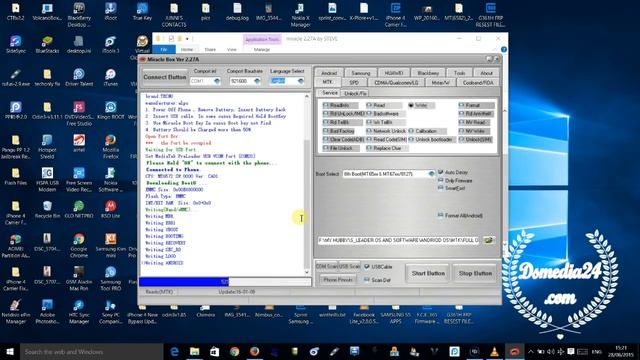
Task: Click the firmware file path field
Action: pyautogui.click(x=398, y=240)
